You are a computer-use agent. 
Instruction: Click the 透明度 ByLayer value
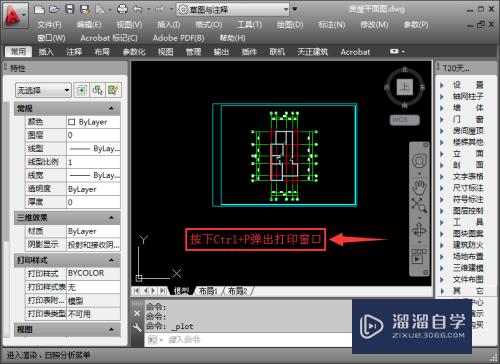(93, 189)
